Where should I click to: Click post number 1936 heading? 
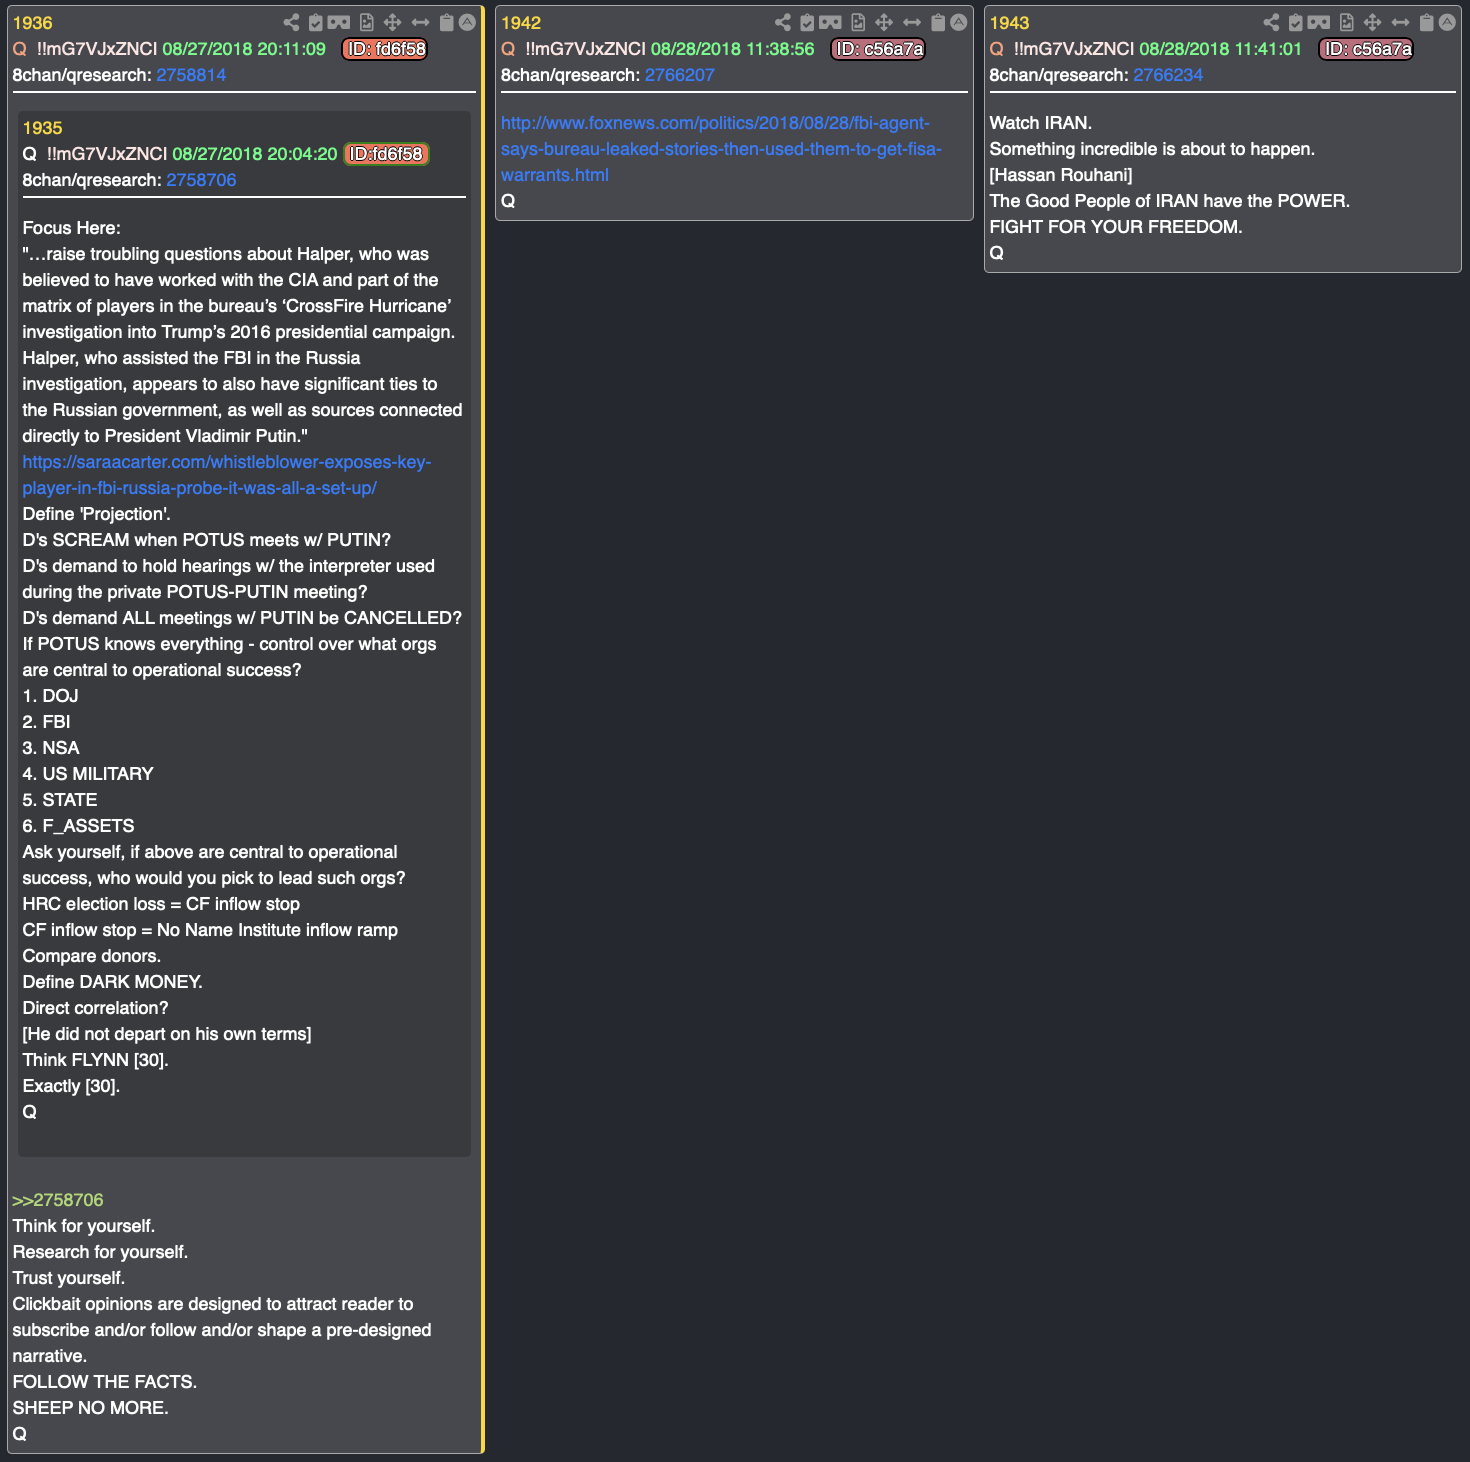[32, 23]
